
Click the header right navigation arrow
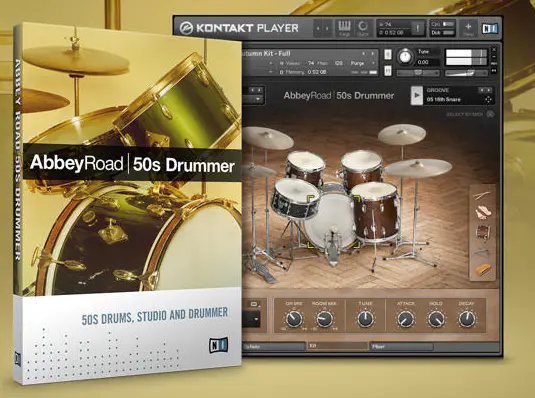[x=327, y=28]
